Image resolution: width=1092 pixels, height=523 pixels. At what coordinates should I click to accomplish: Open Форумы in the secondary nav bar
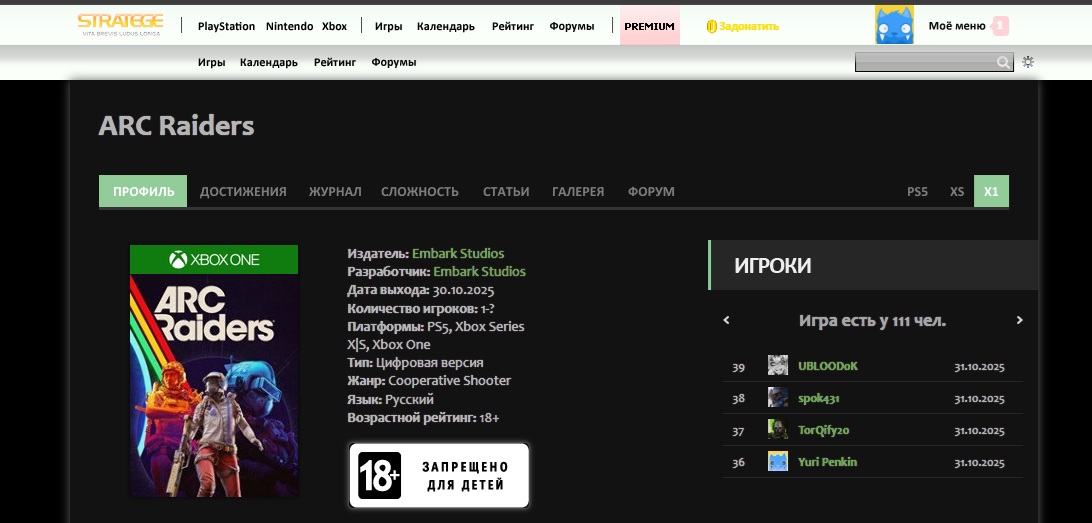coord(394,62)
